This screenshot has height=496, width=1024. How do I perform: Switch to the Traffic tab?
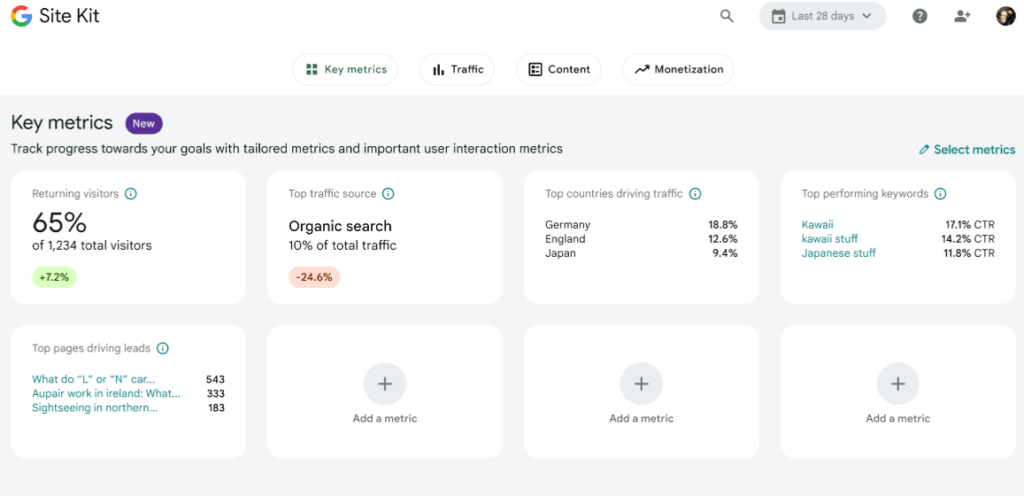pyautogui.click(x=457, y=70)
